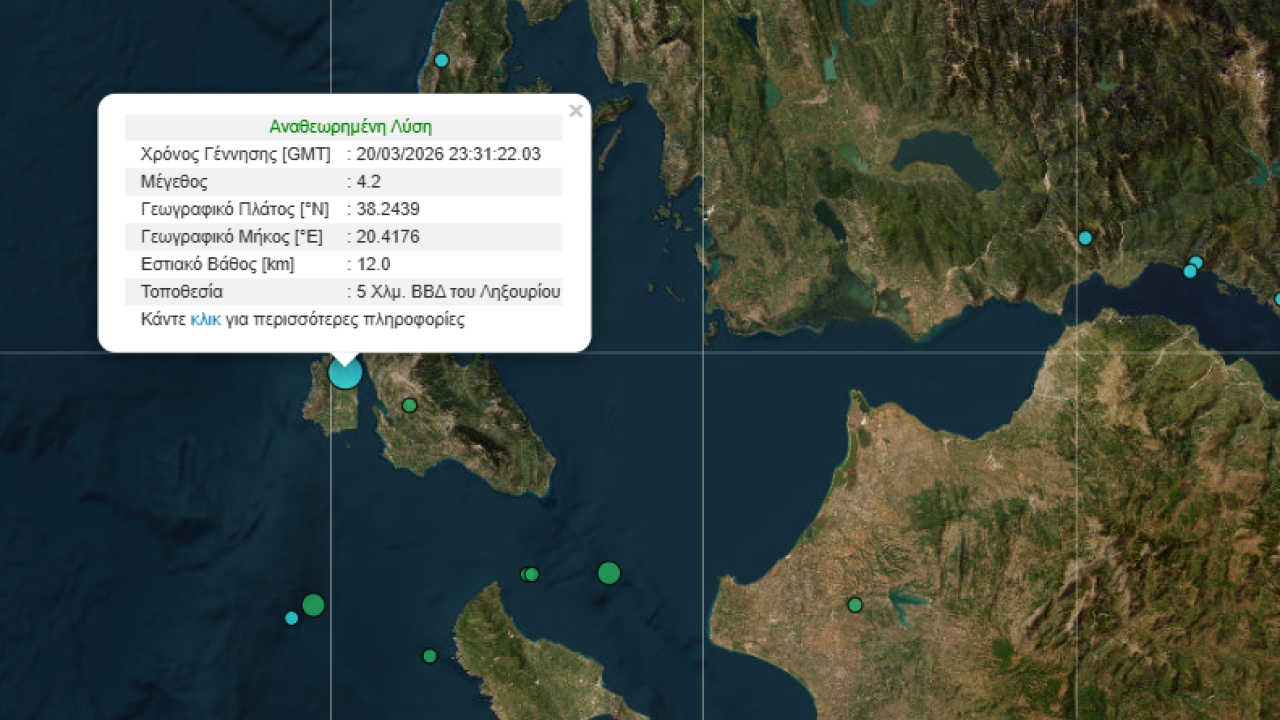Click the focal depth value 12.0

[x=373, y=264]
